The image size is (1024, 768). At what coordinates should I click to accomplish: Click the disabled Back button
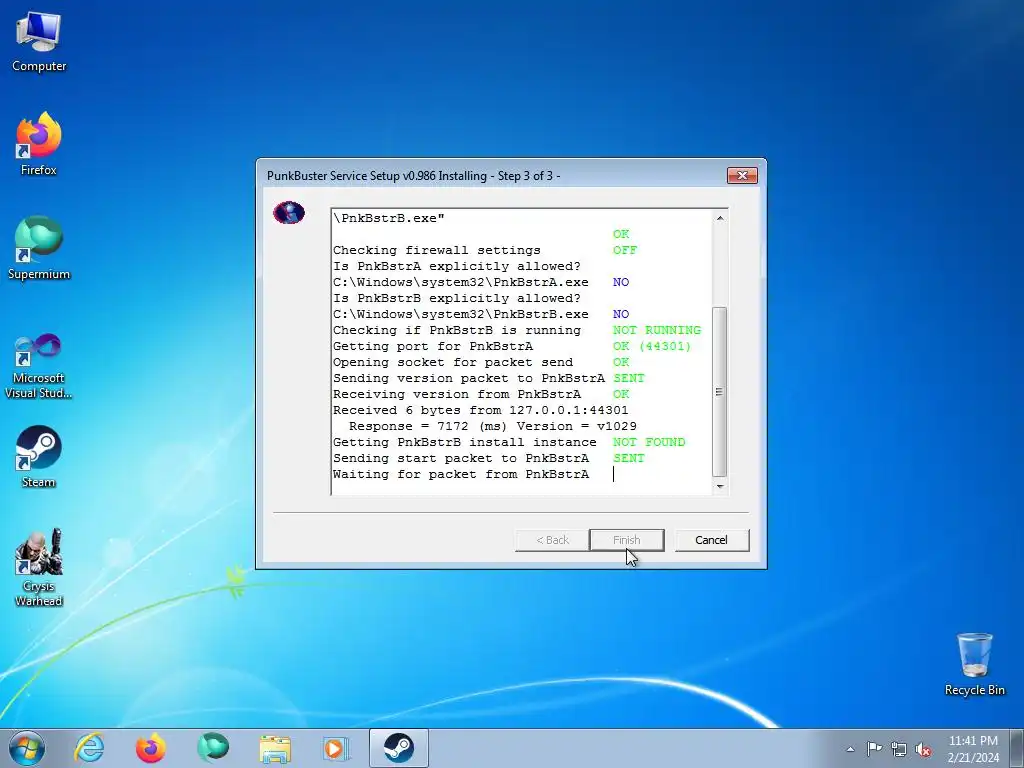click(552, 540)
